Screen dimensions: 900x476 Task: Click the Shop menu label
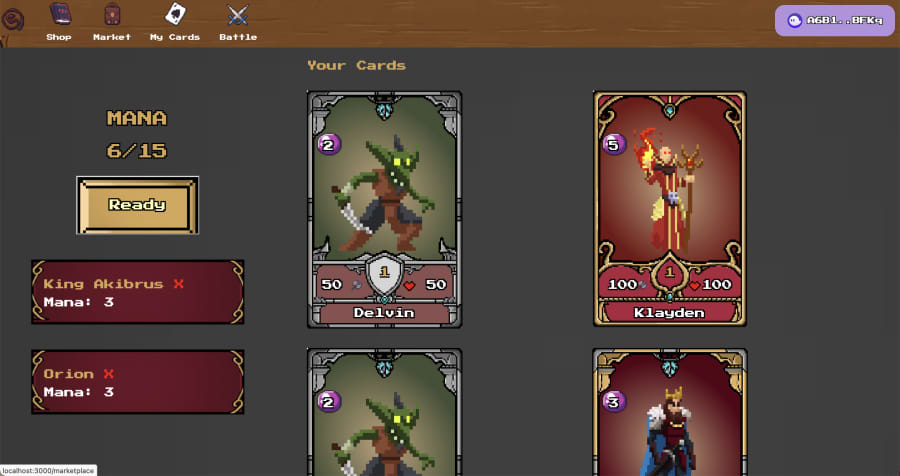(x=59, y=37)
